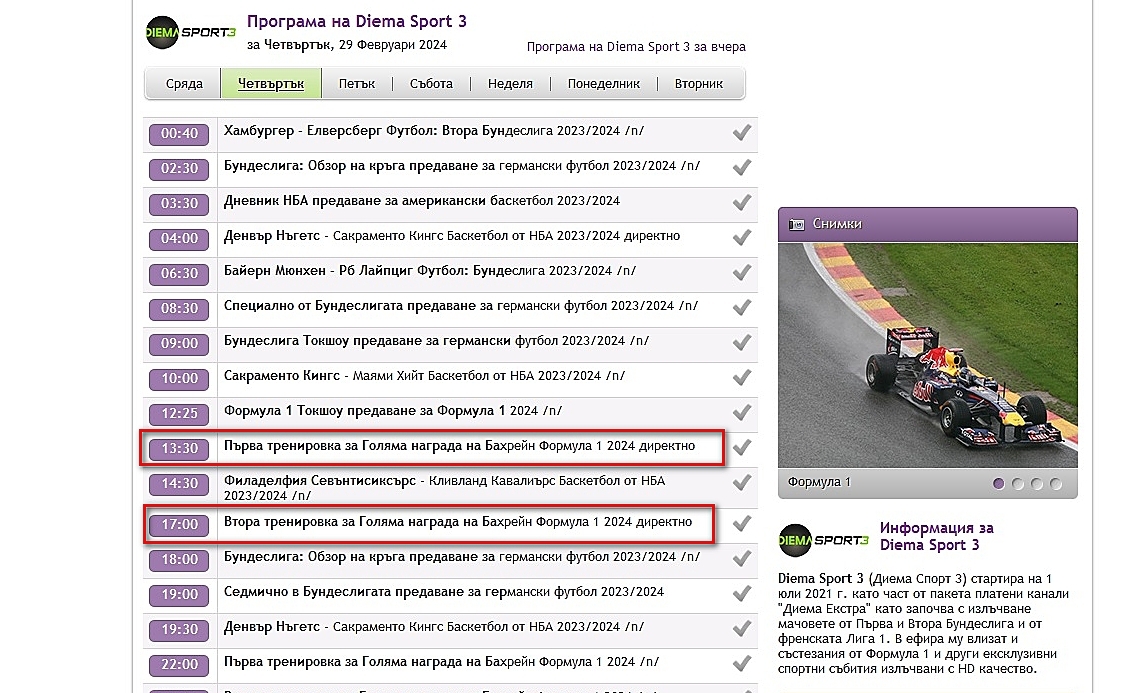
Task: Click the 12:25 time badge
Action: (x=179, y=413)
